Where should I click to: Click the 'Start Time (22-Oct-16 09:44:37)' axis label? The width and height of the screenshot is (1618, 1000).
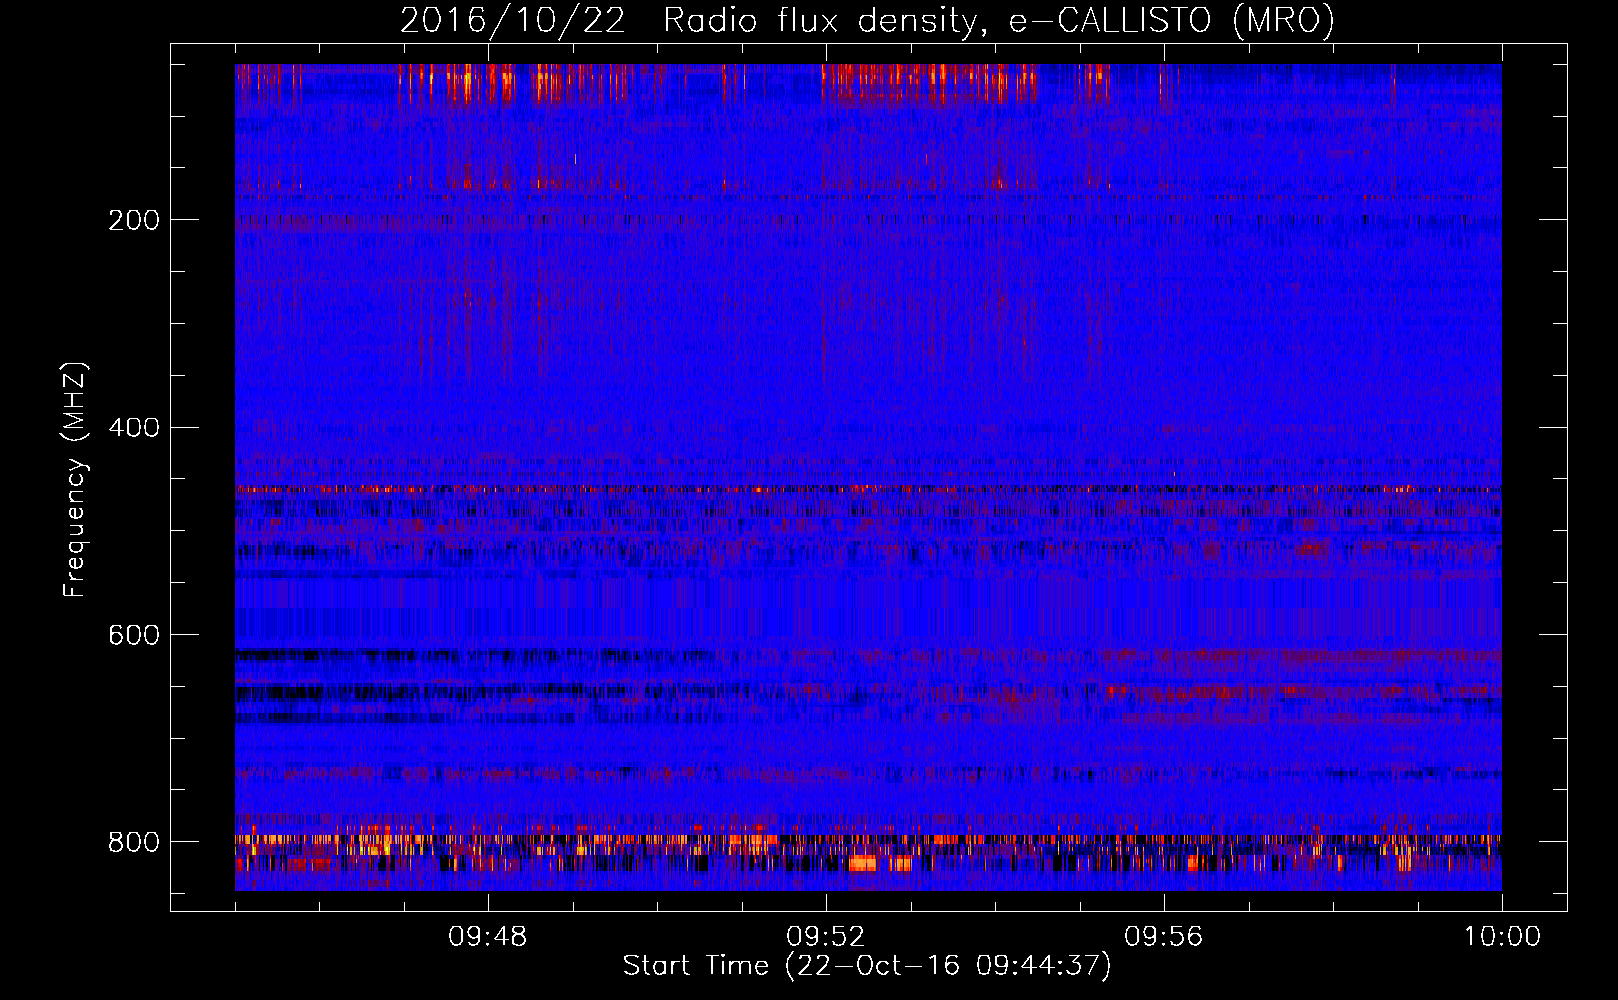867,966
